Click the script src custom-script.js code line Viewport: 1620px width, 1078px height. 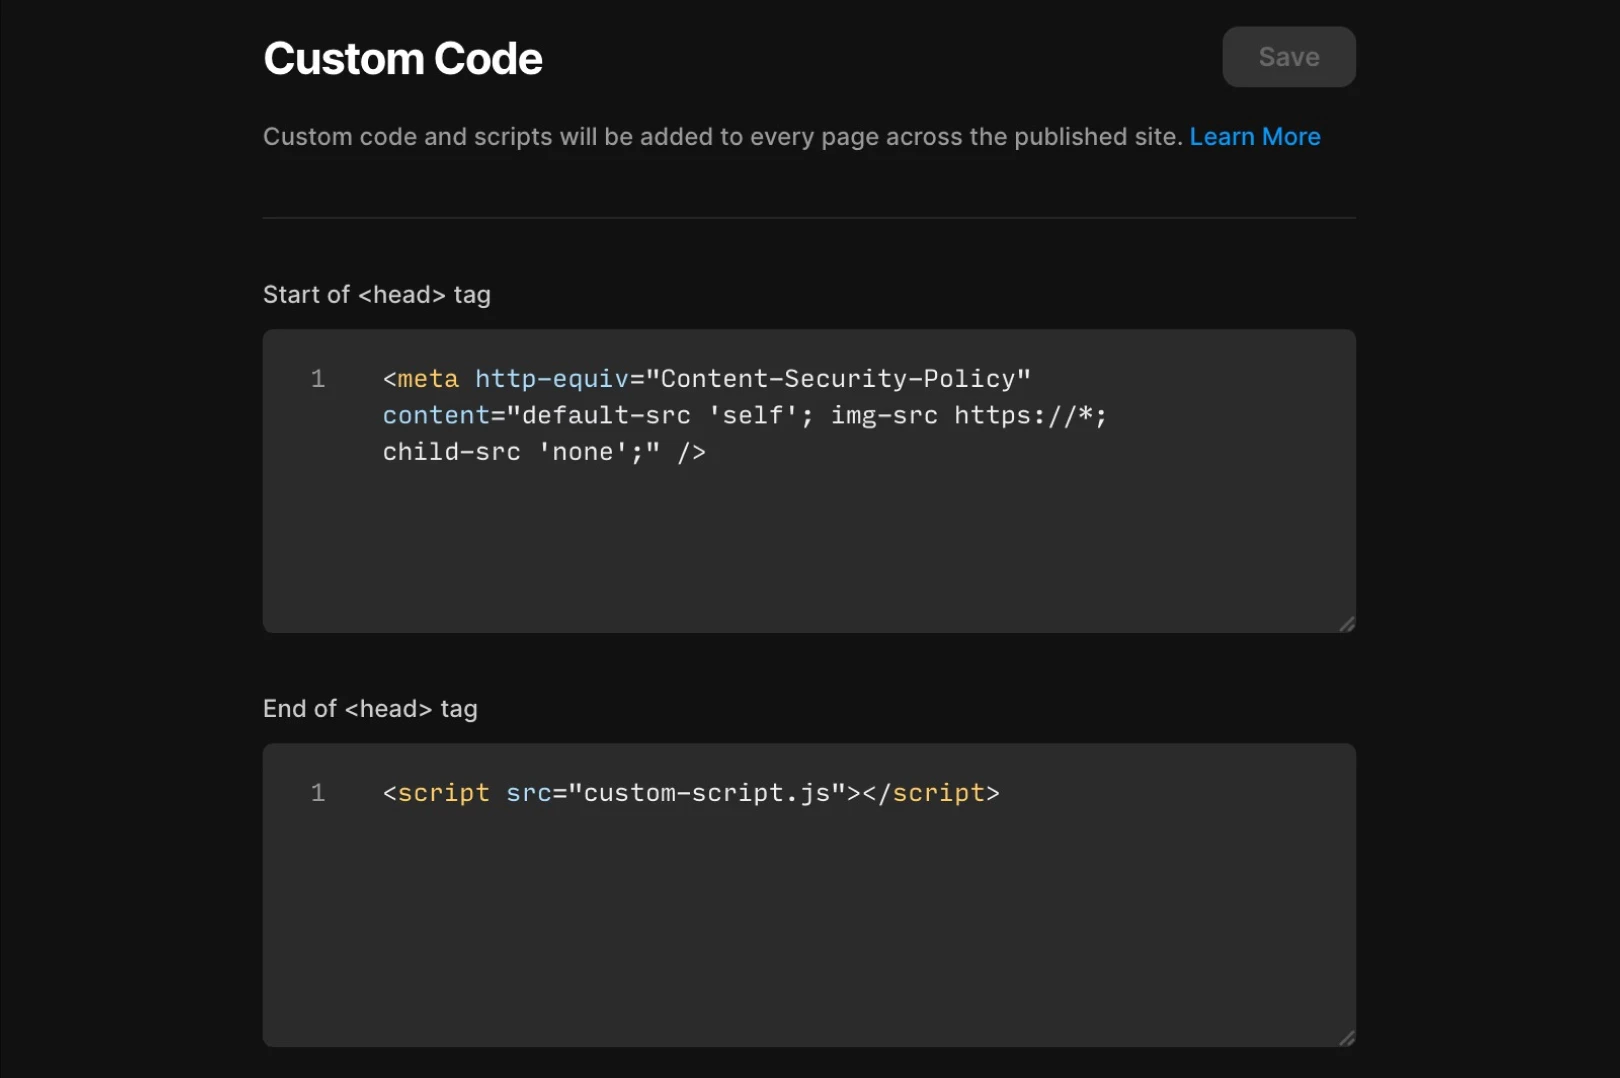tap(691, 793)
